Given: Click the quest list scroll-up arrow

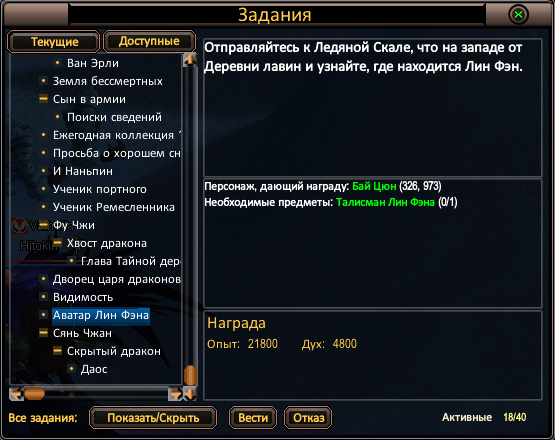Looking at the screenshot, I should pyautogui.click(x=190, y=59).
